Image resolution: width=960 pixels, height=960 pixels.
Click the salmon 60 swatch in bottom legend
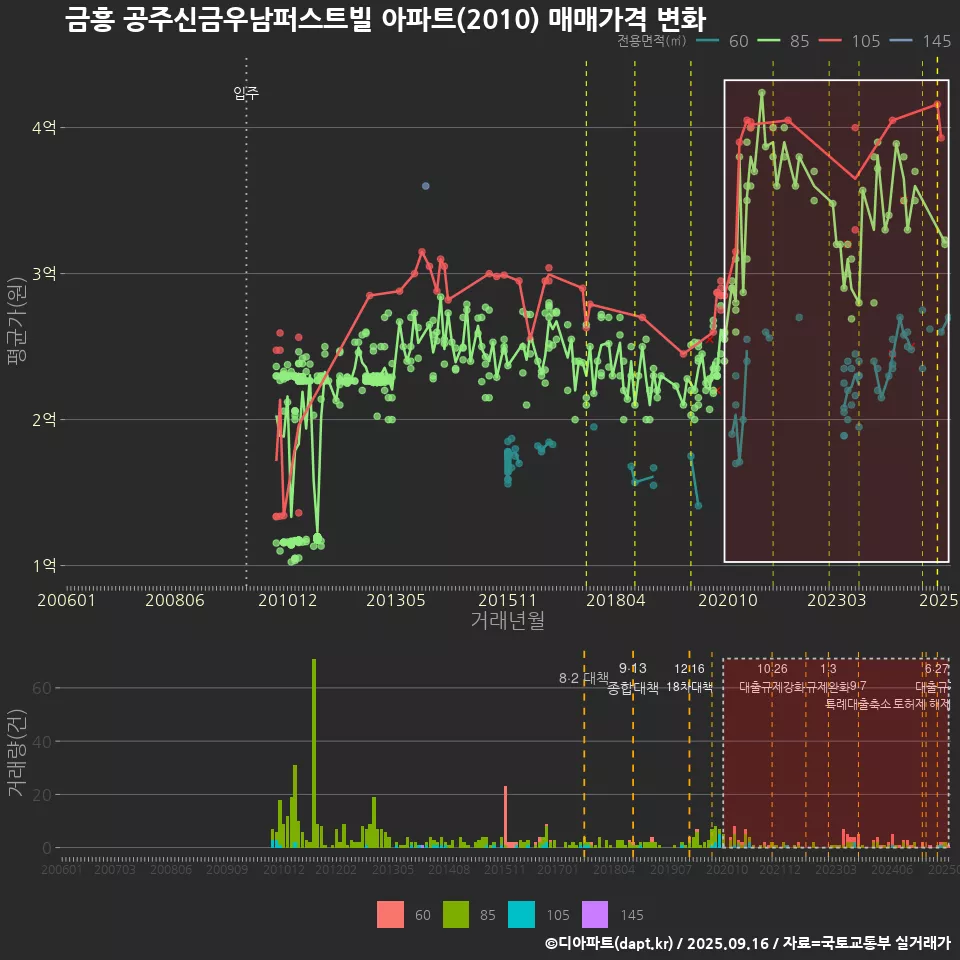coord(390,915)
